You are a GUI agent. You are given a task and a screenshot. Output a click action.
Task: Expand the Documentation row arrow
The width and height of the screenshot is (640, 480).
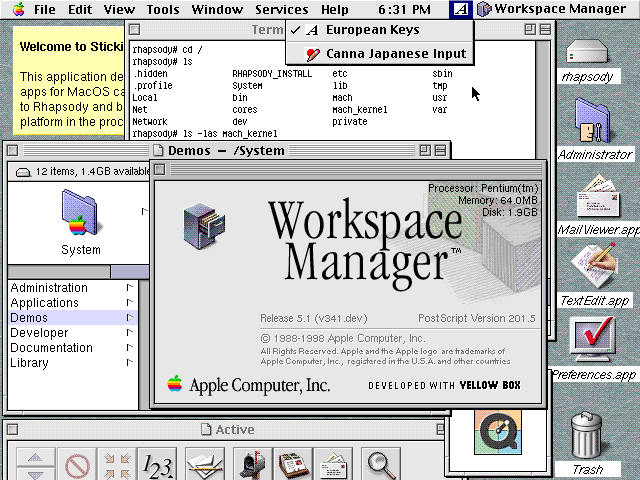click(130, 347)
